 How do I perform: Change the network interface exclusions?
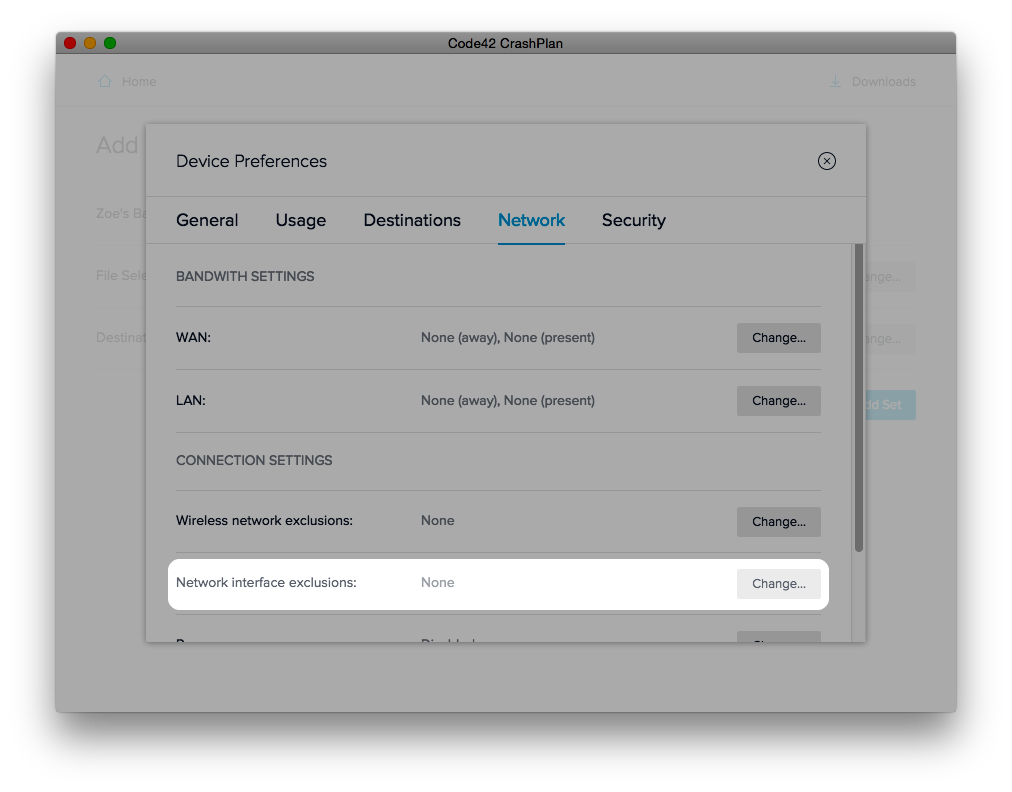[x=778, y=583]
